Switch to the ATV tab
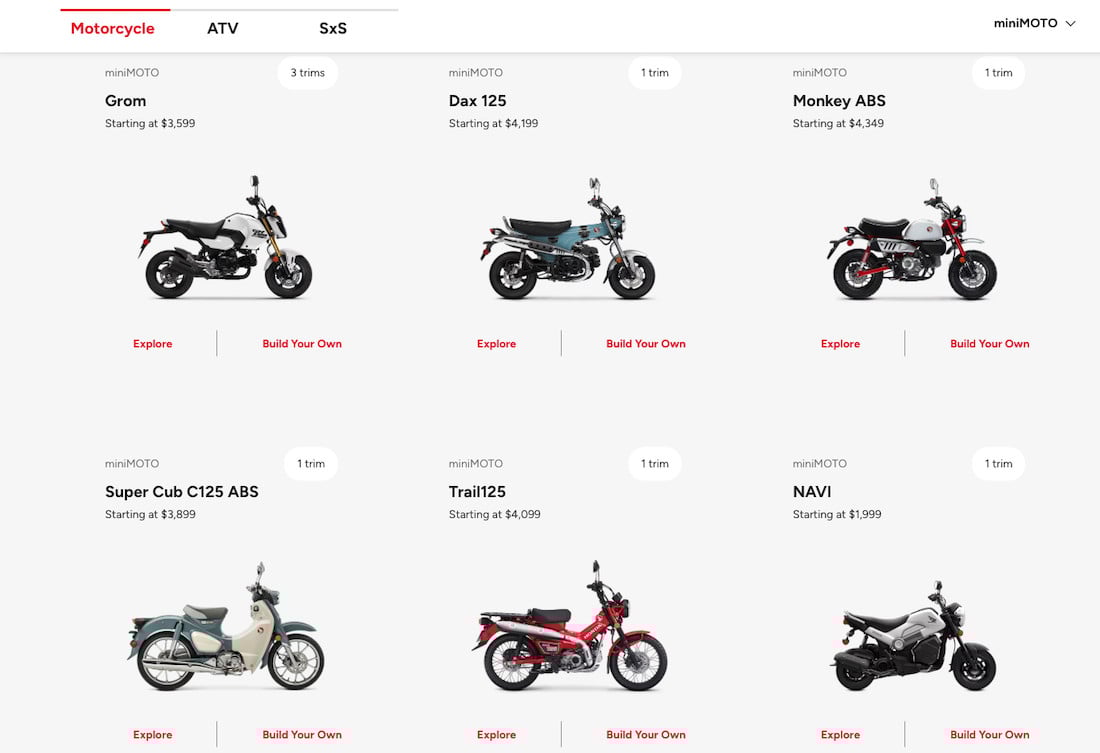This screenshot has height=753, width=1100. [x=222, y=28]
